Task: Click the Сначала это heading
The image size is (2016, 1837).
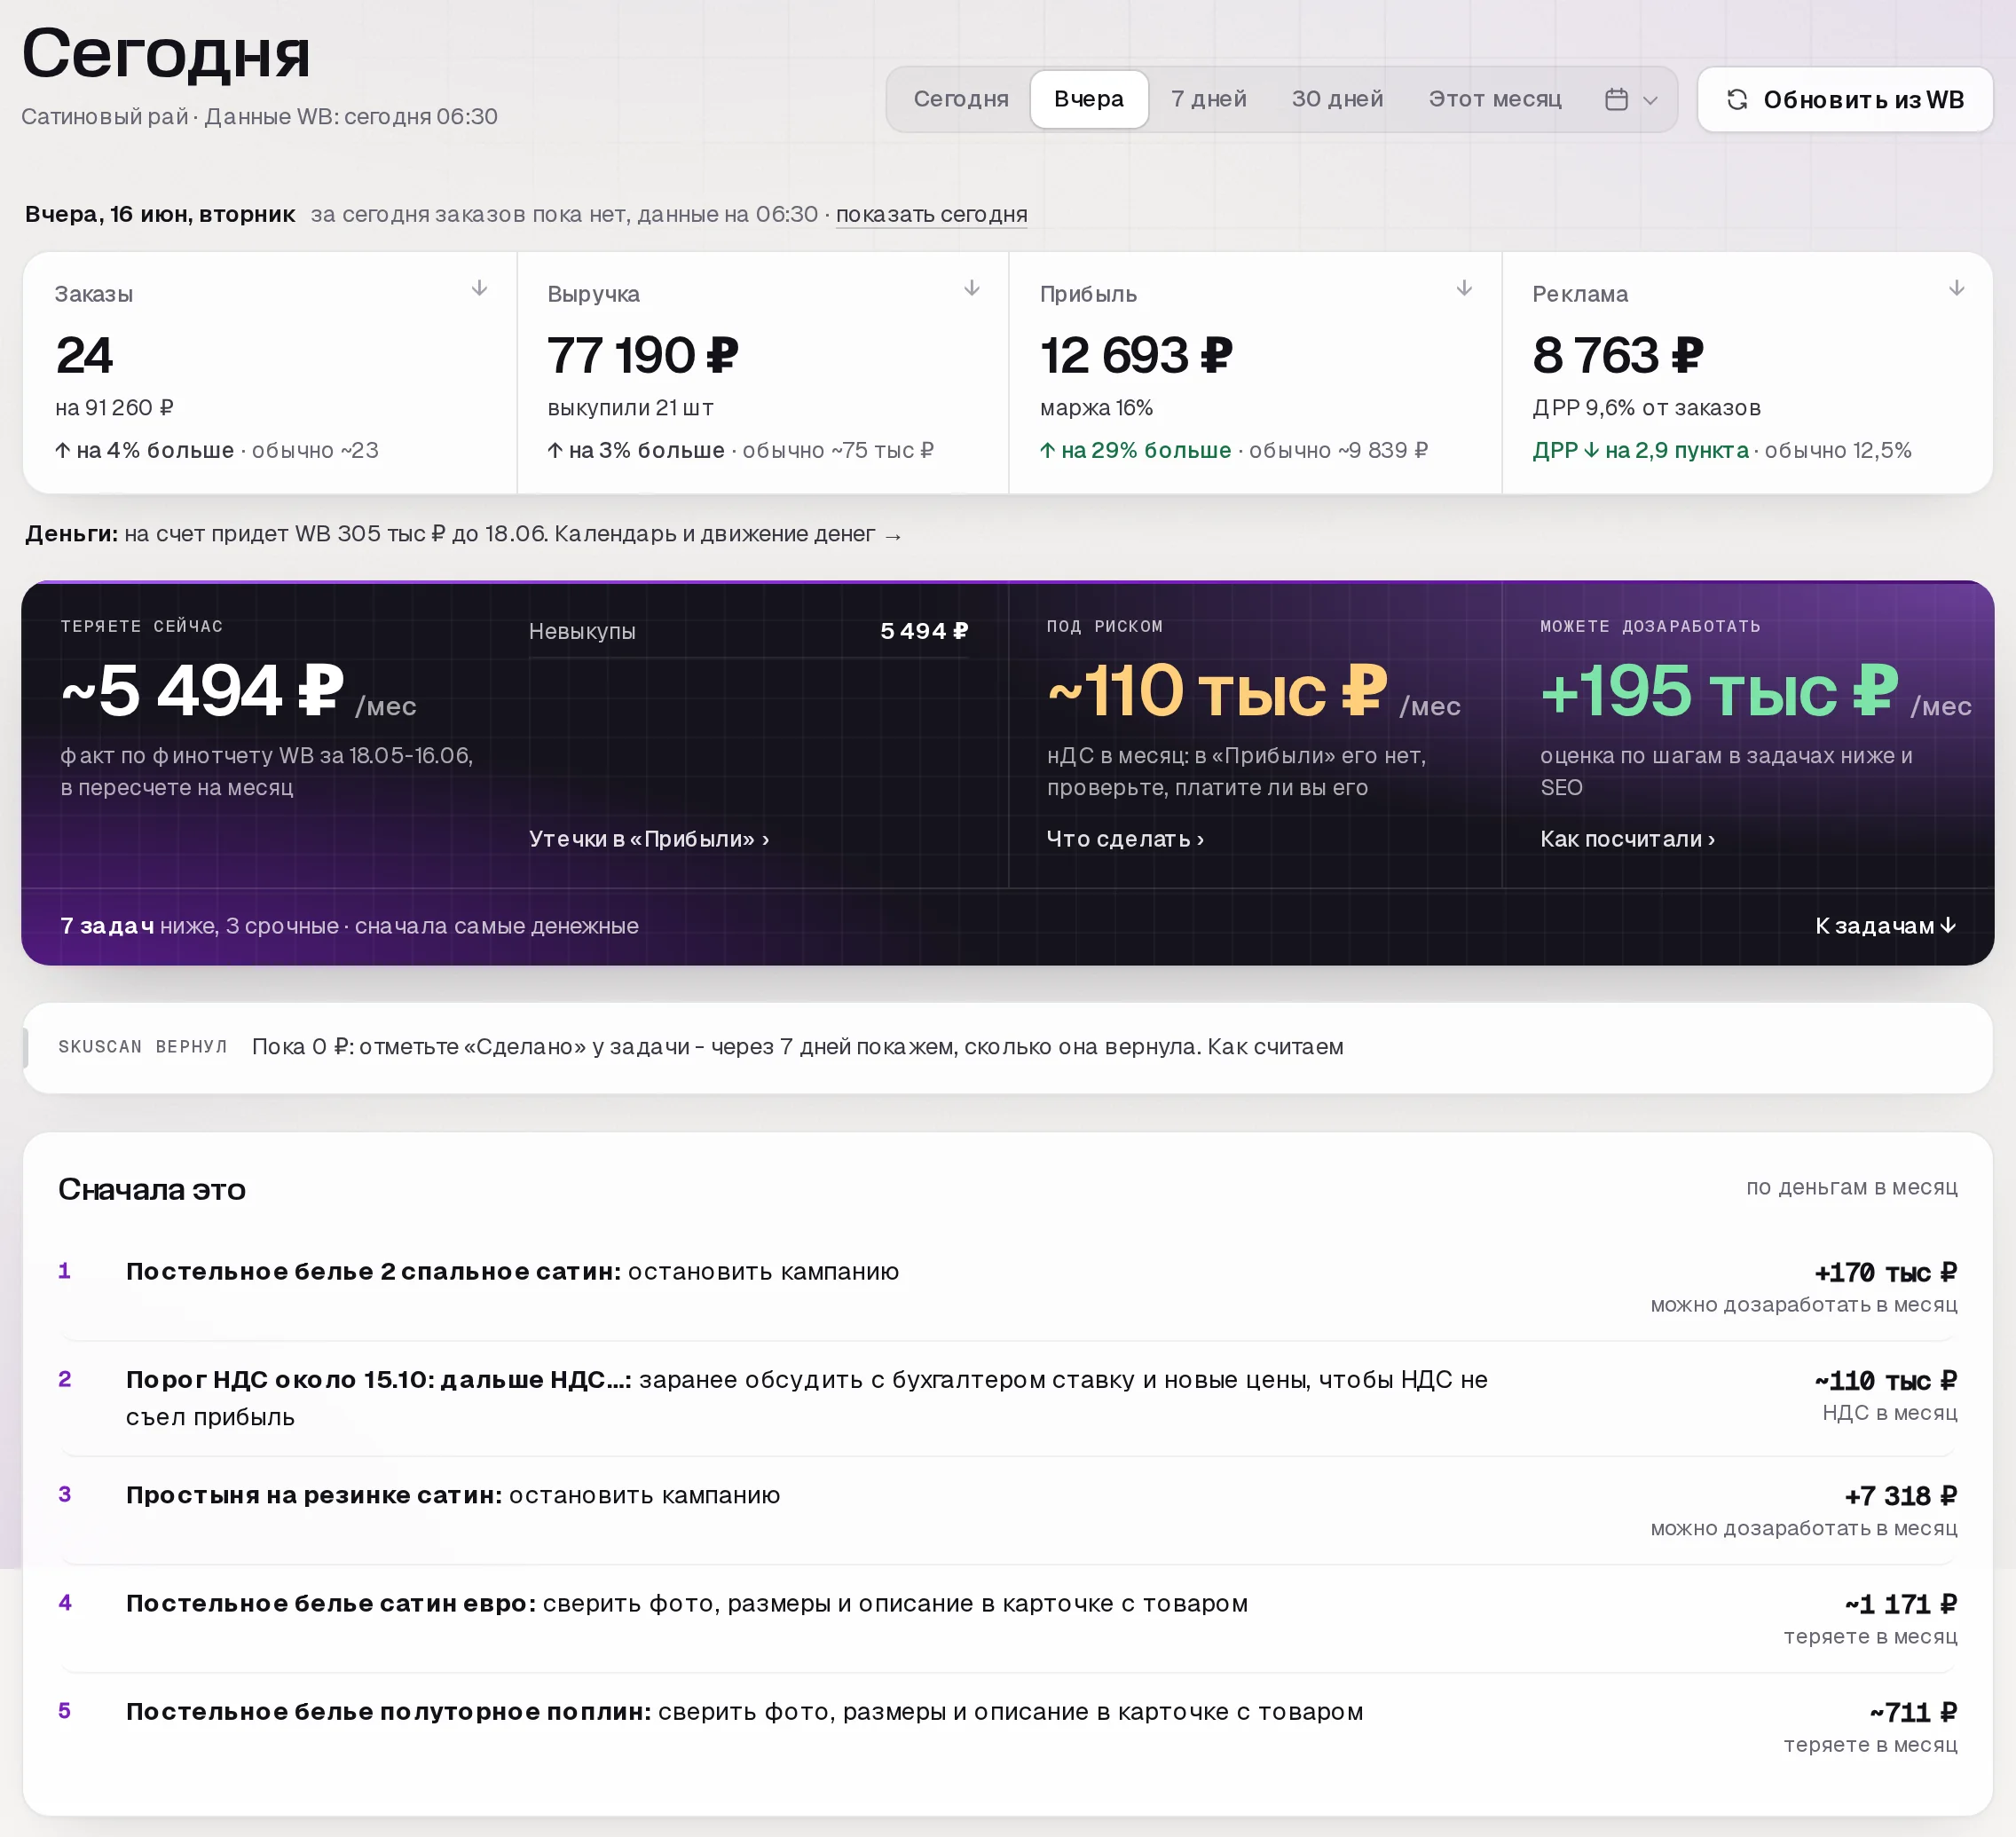Action: (152, 1189)
